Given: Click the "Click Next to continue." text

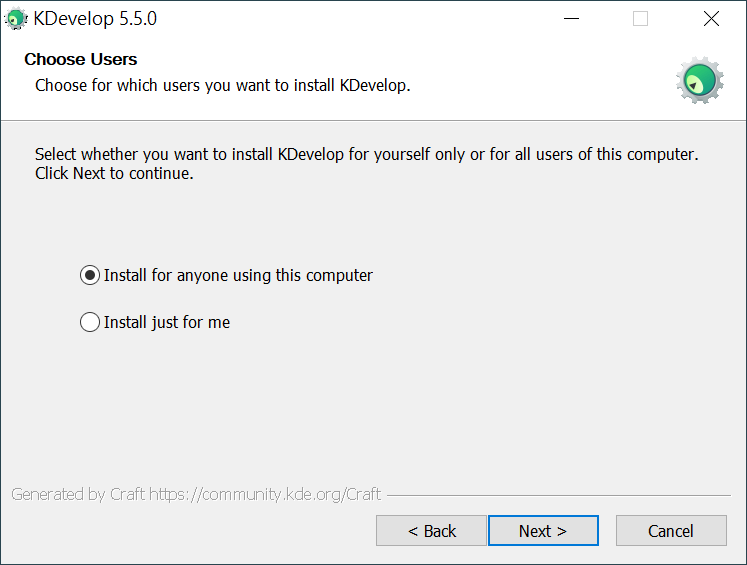Looking at the screenshot, I should (114, 173).
